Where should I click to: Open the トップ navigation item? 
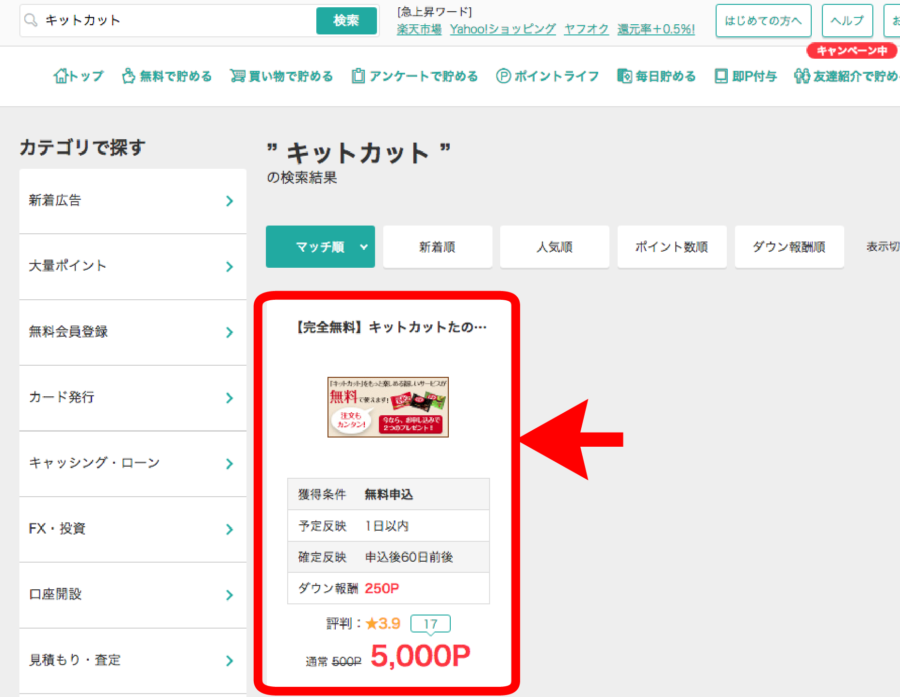pos(79,76)
